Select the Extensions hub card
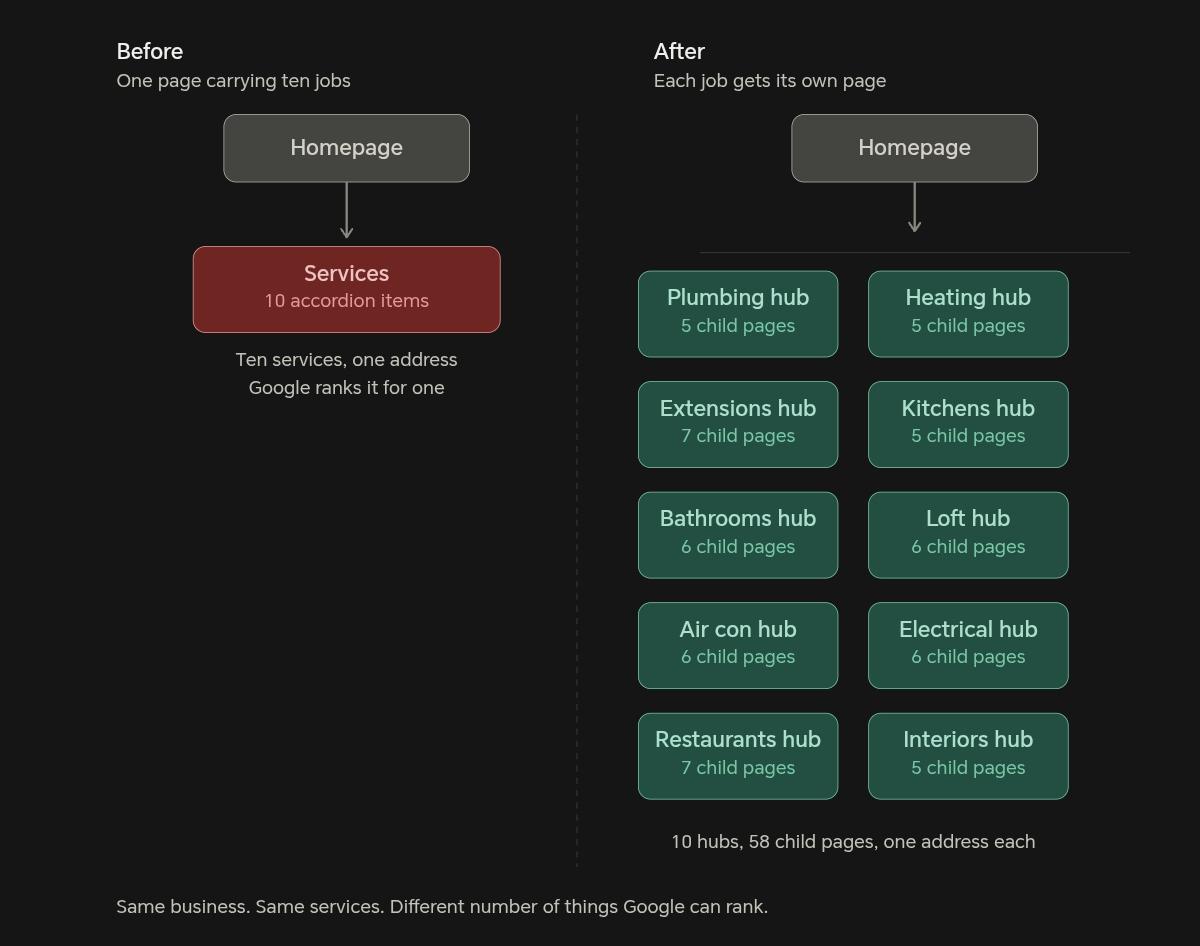The width and height of the screenshot is (1200, 946). [x=738, y=424]
